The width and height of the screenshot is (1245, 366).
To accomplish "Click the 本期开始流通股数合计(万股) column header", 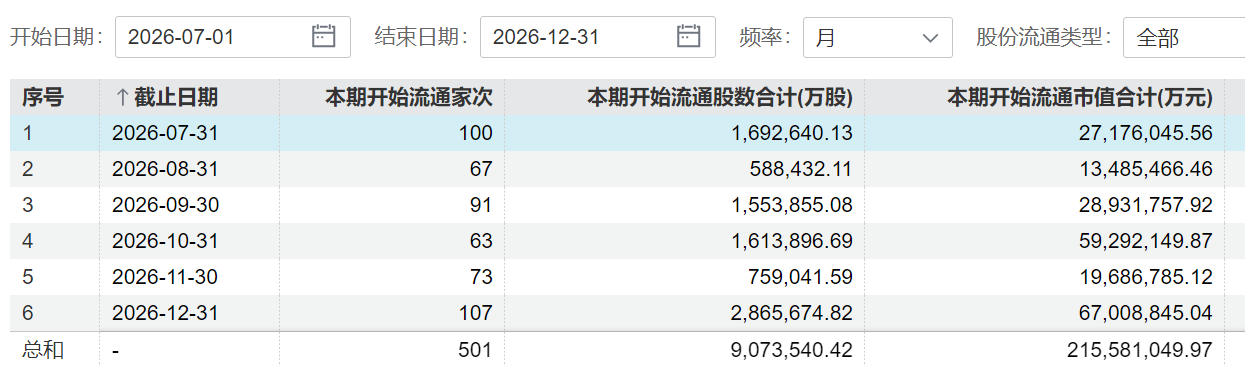I will 720,97.
